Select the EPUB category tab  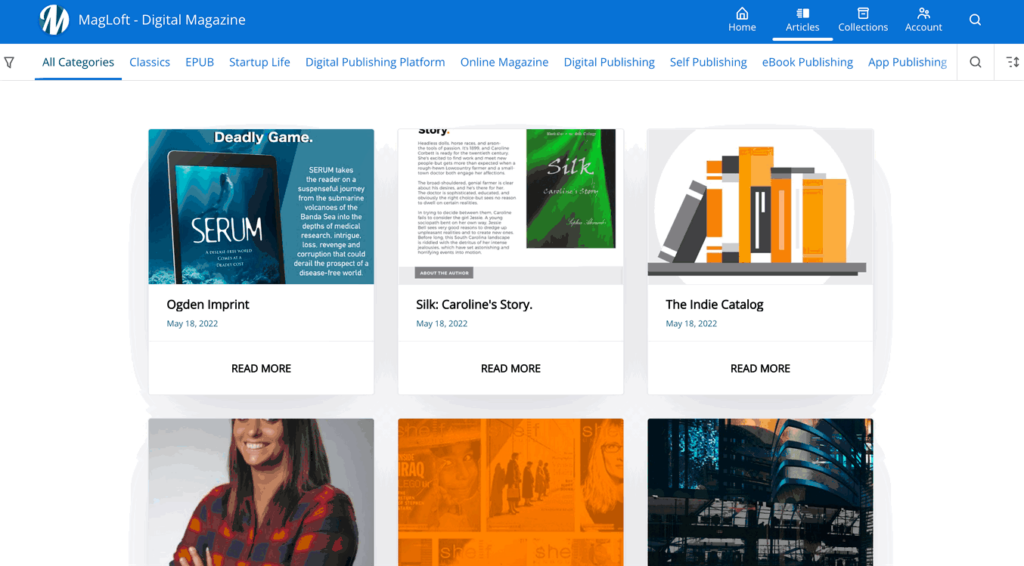tap(199, 62)
